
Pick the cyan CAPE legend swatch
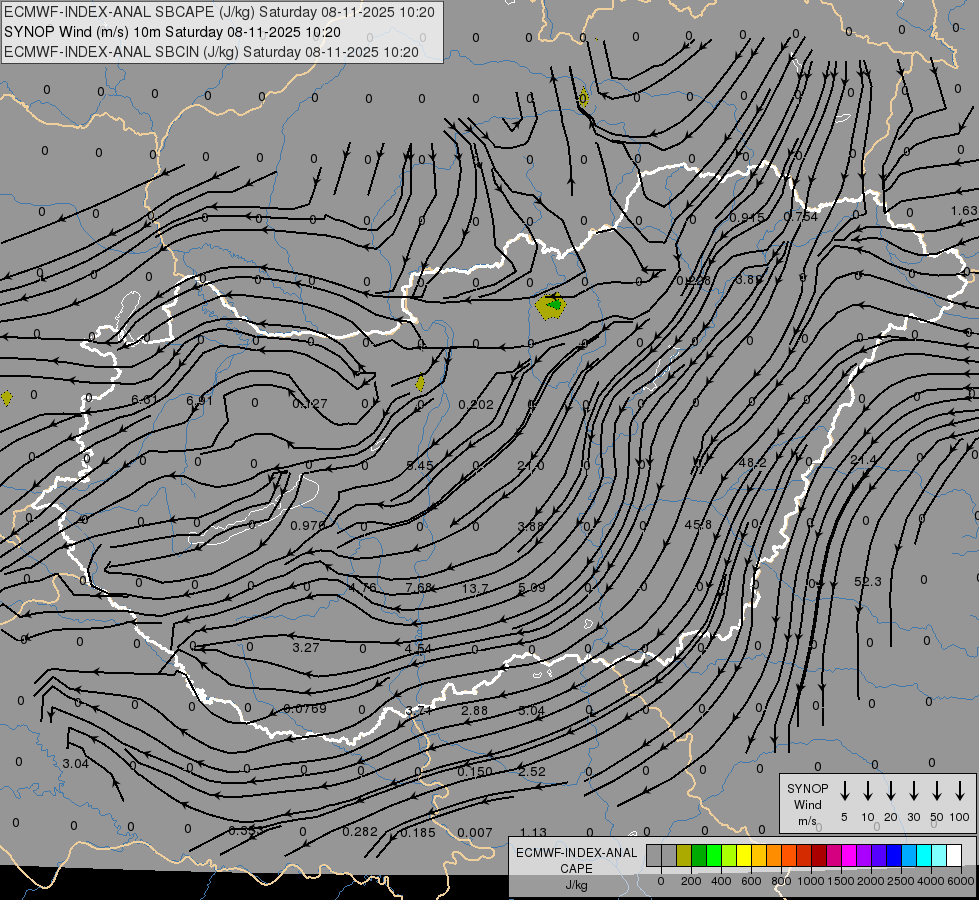click(x=923, y=856)
